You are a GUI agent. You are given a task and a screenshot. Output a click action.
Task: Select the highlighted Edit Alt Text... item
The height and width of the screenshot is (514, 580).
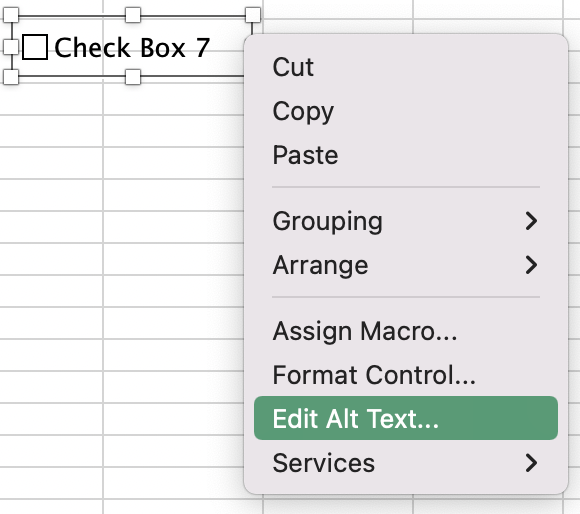(406, 418)
